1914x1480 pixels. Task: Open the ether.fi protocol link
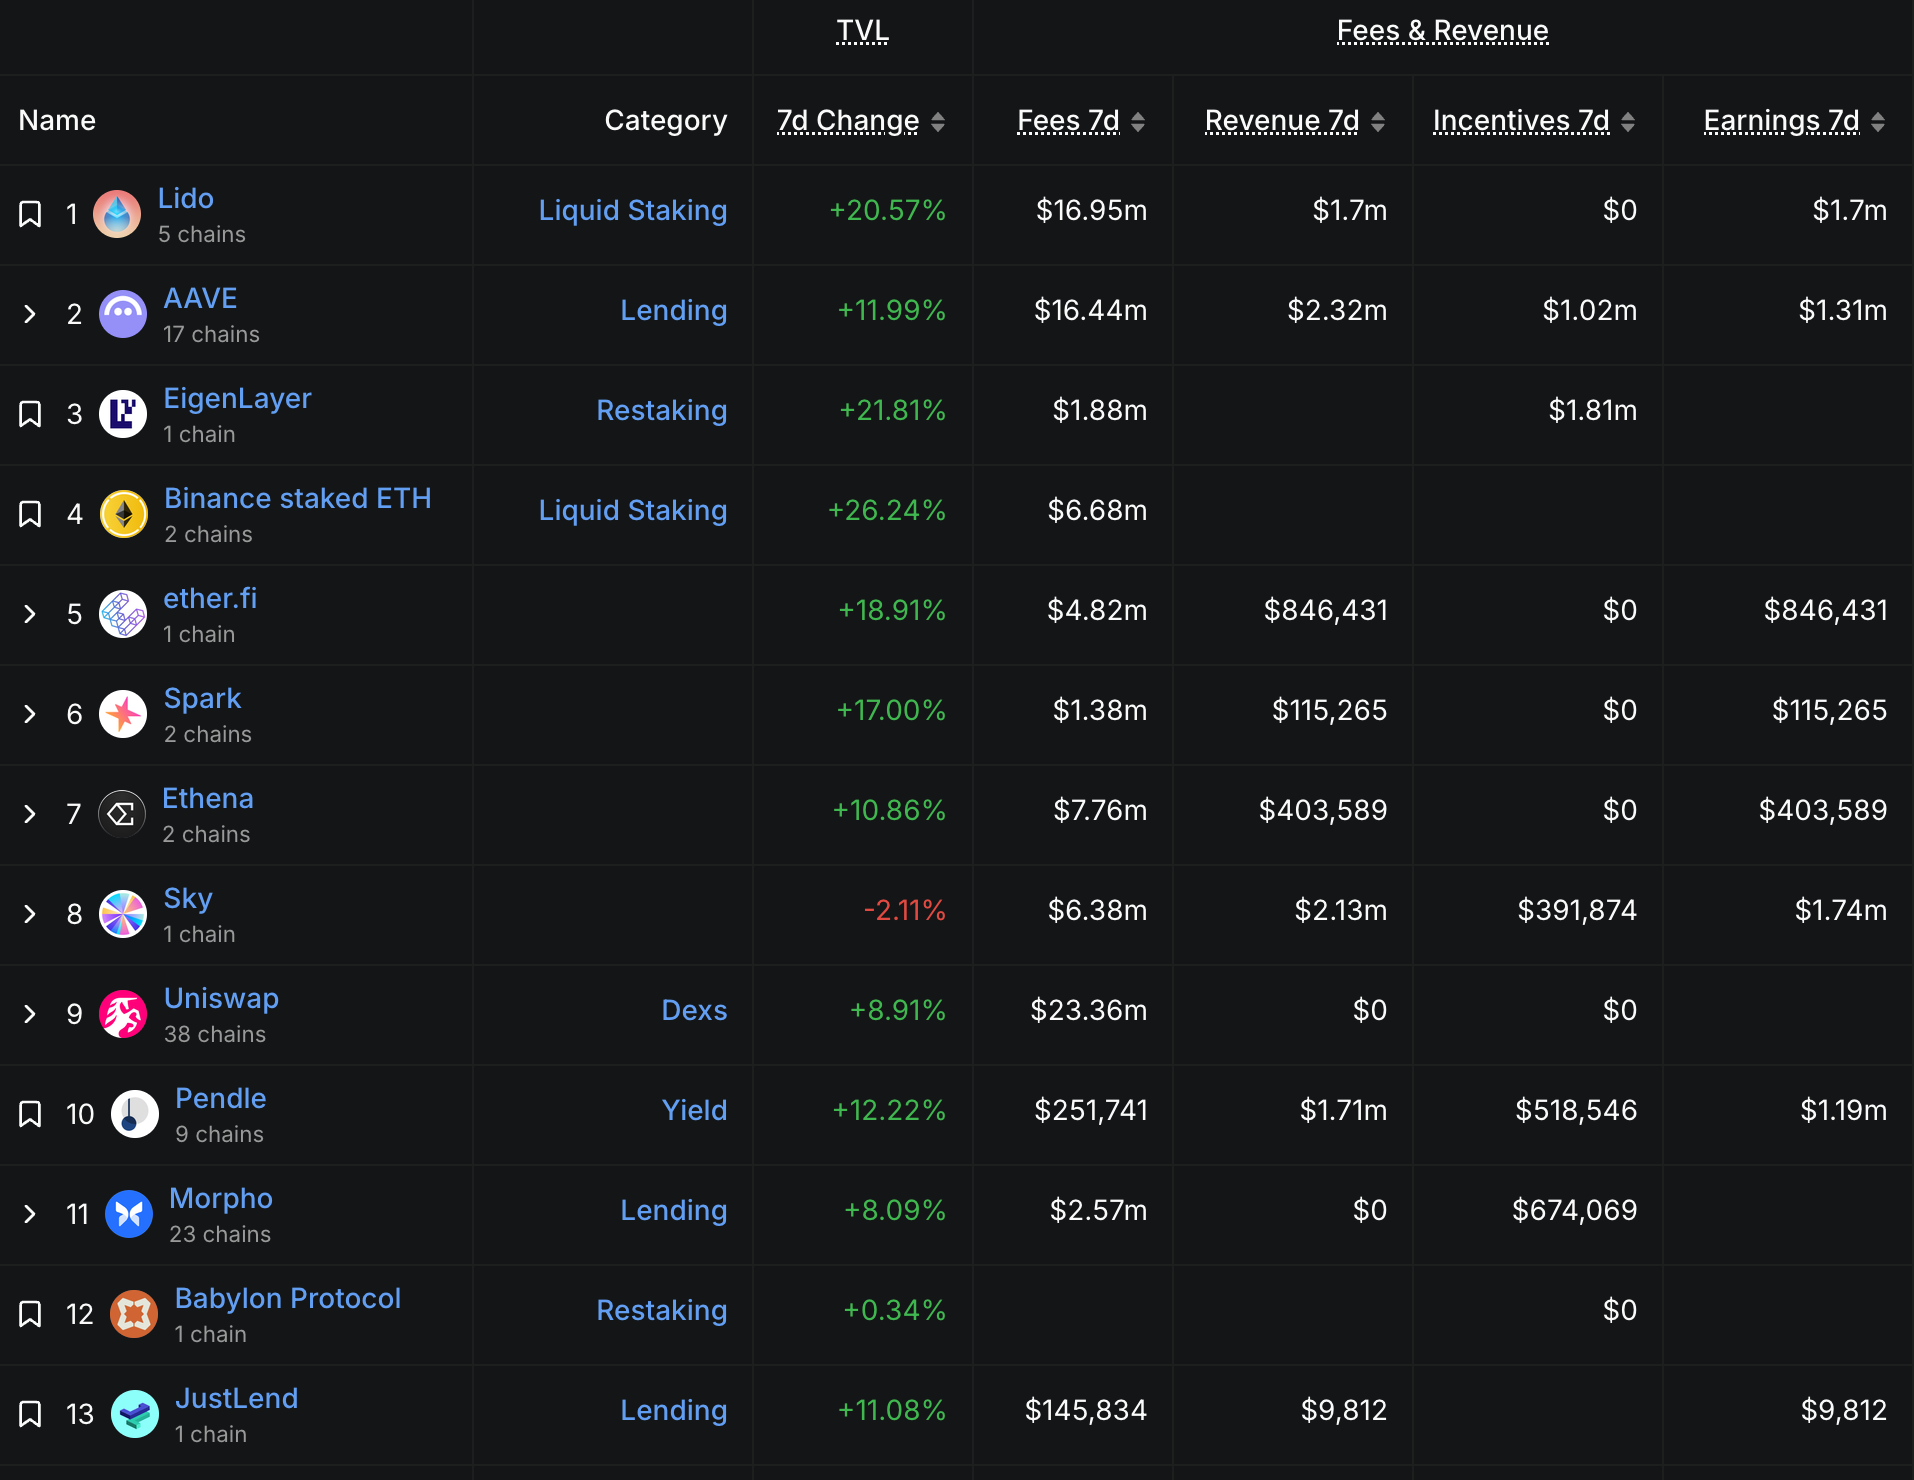tap(210, 598)
